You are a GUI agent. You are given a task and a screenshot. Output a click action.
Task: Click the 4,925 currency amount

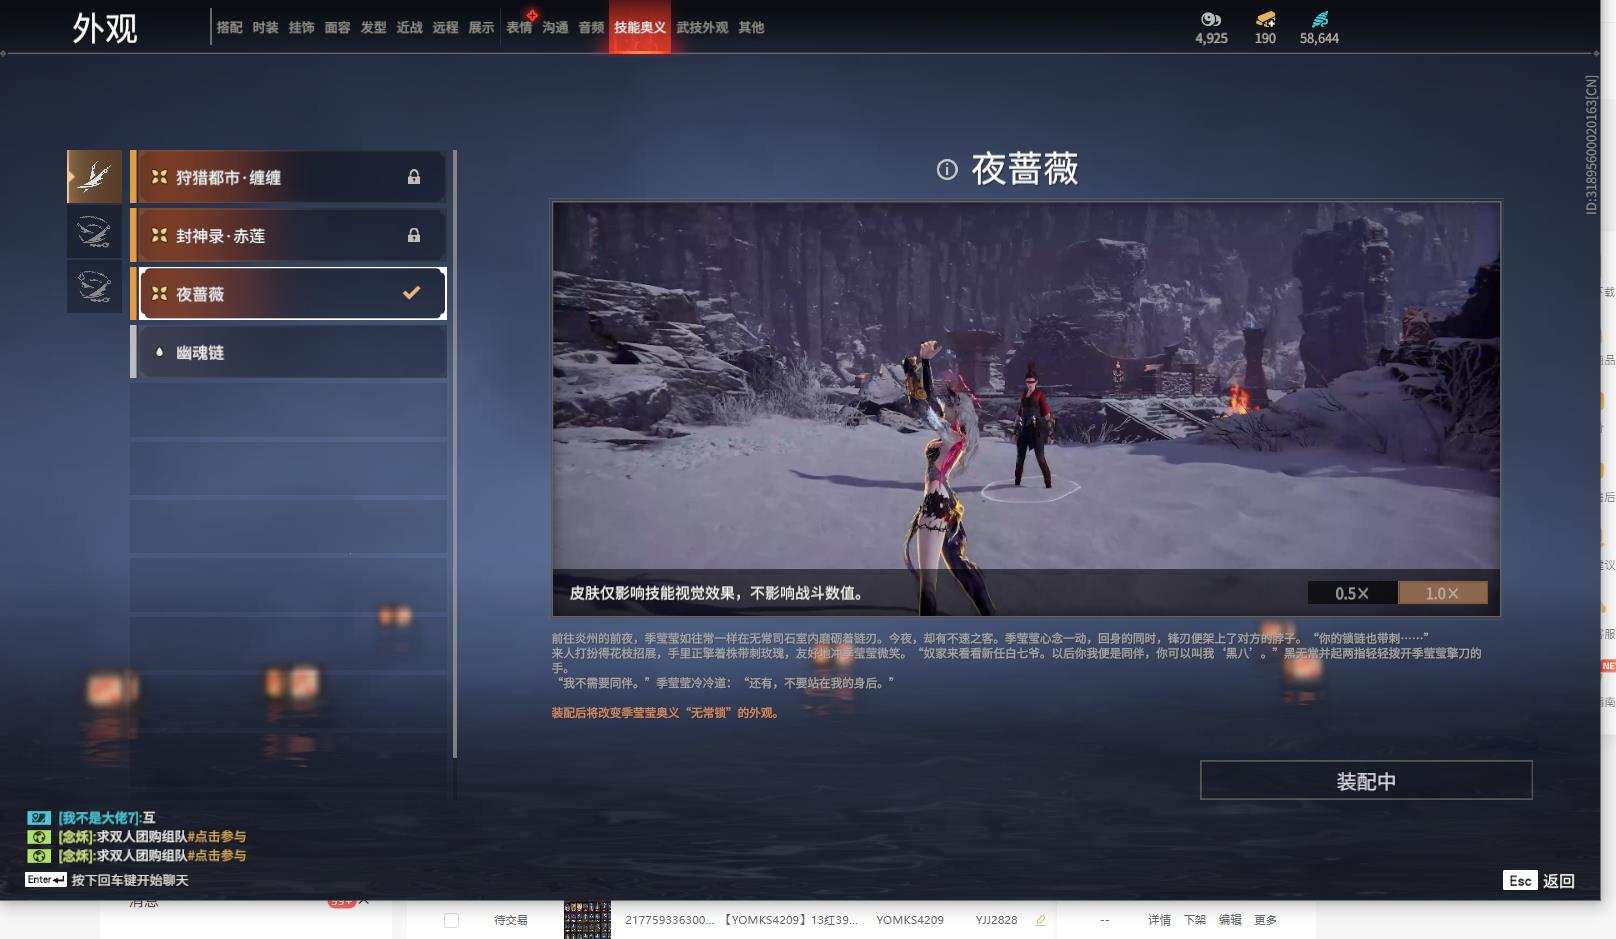1211,38
